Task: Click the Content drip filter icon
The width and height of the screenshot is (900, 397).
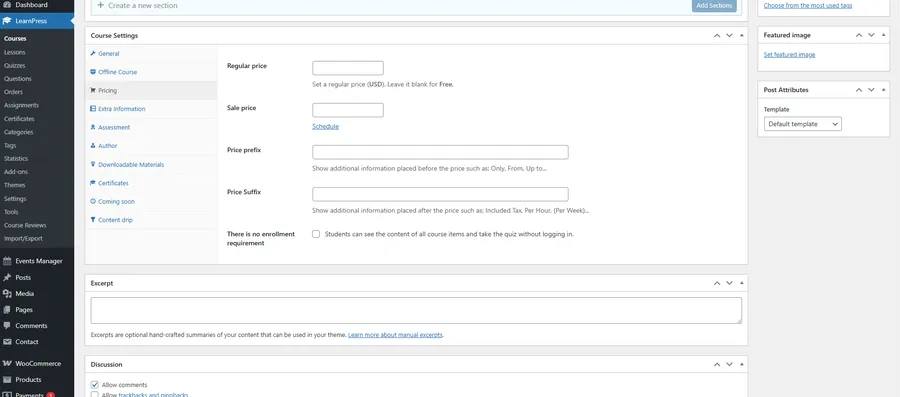Action: pos(93,220)
